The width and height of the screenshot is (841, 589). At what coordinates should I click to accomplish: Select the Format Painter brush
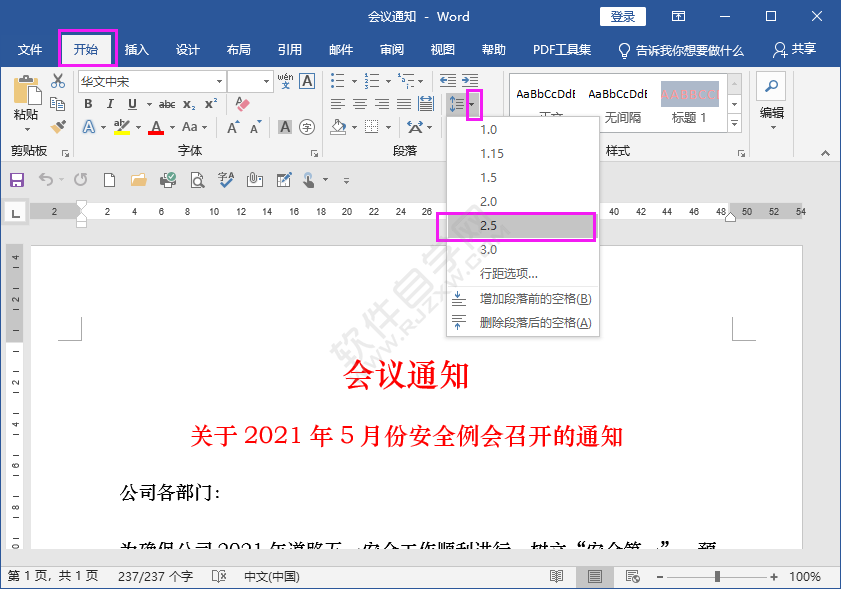click(58, 127)
